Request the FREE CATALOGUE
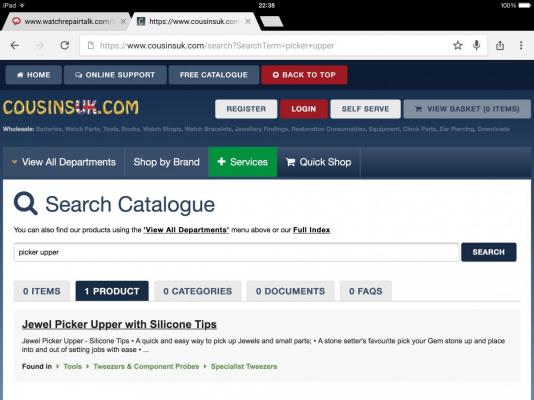The image size is (534, 400). (214, 75)
